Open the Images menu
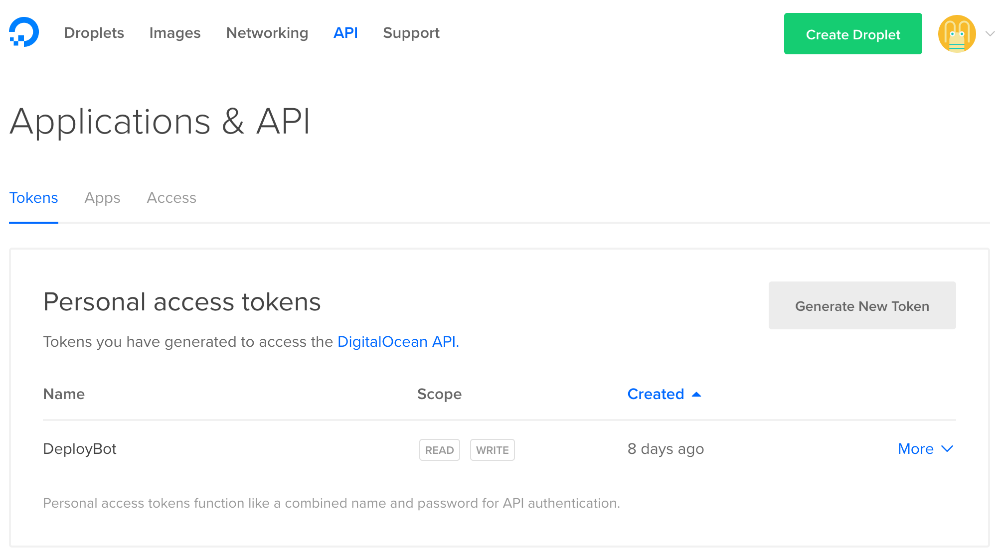Viewport: 1000px width, 556px height. [x=175, y=33]
